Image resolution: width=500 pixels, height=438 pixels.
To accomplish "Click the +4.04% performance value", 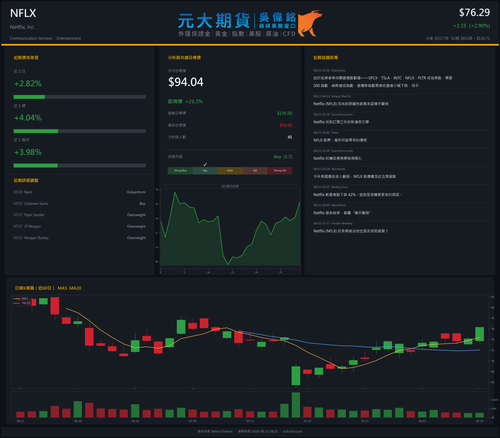I will pos(28,118).
